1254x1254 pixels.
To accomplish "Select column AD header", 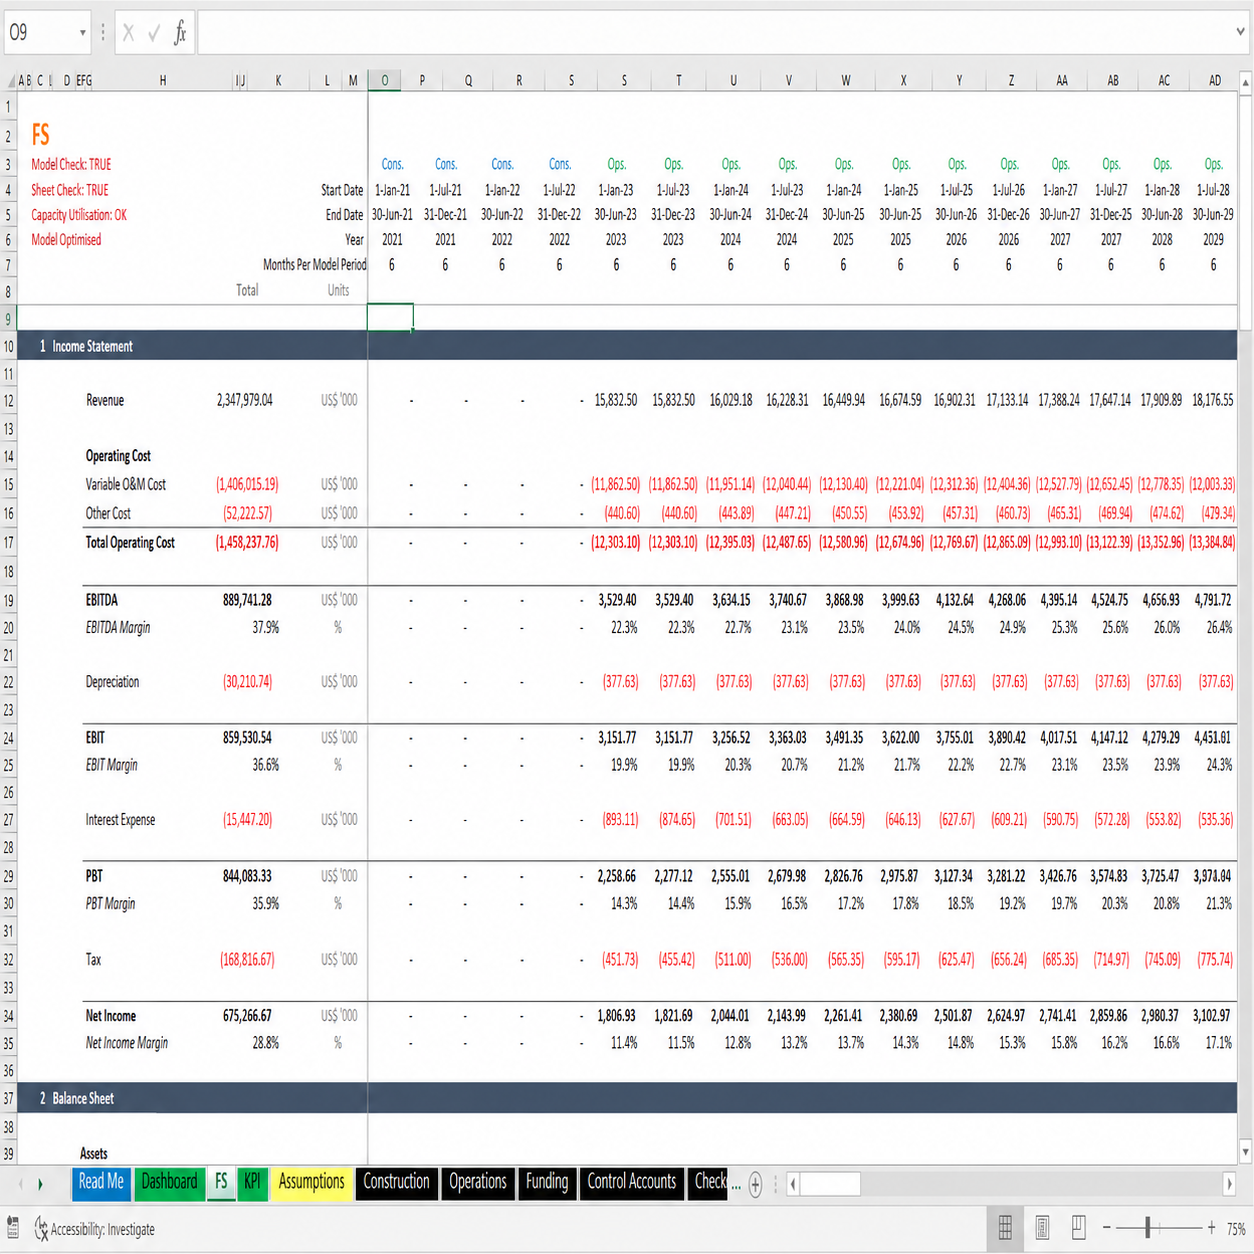I will pos(1214,81).
